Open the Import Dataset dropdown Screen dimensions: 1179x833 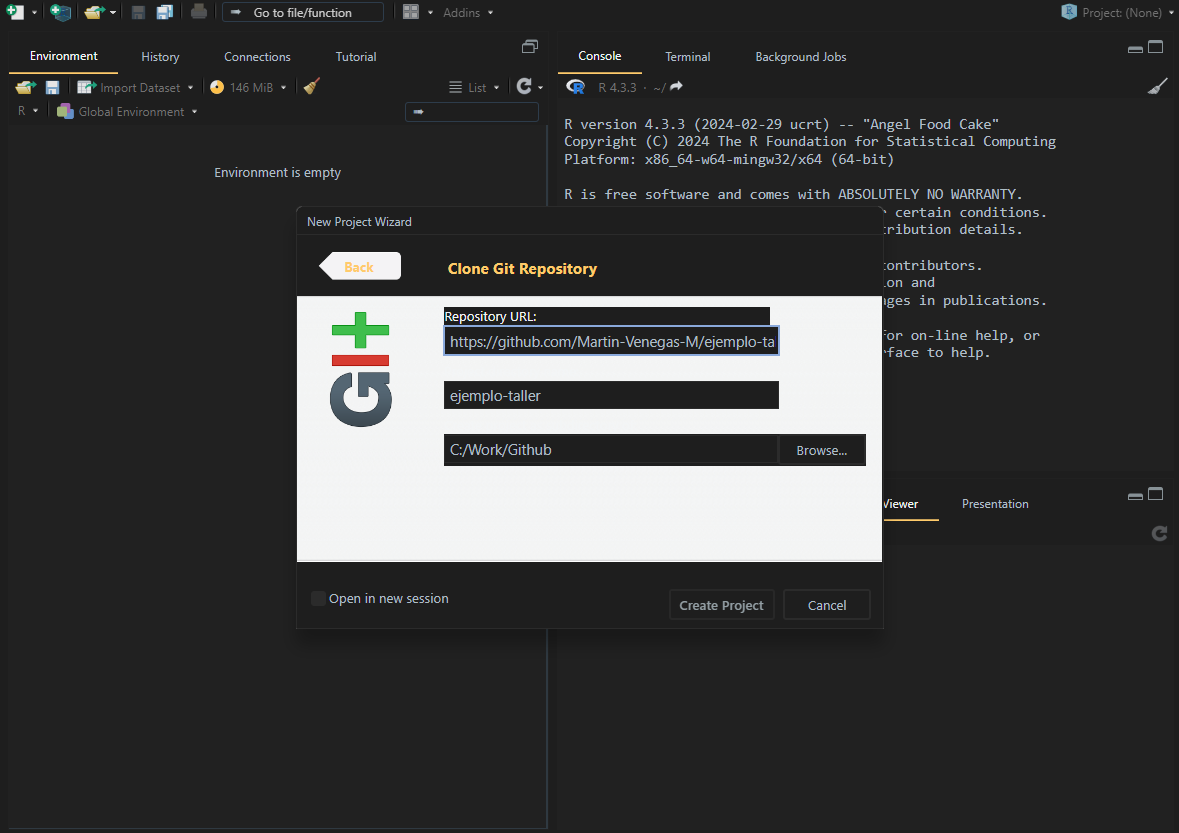pyautogui.click(x=135, y=87)
